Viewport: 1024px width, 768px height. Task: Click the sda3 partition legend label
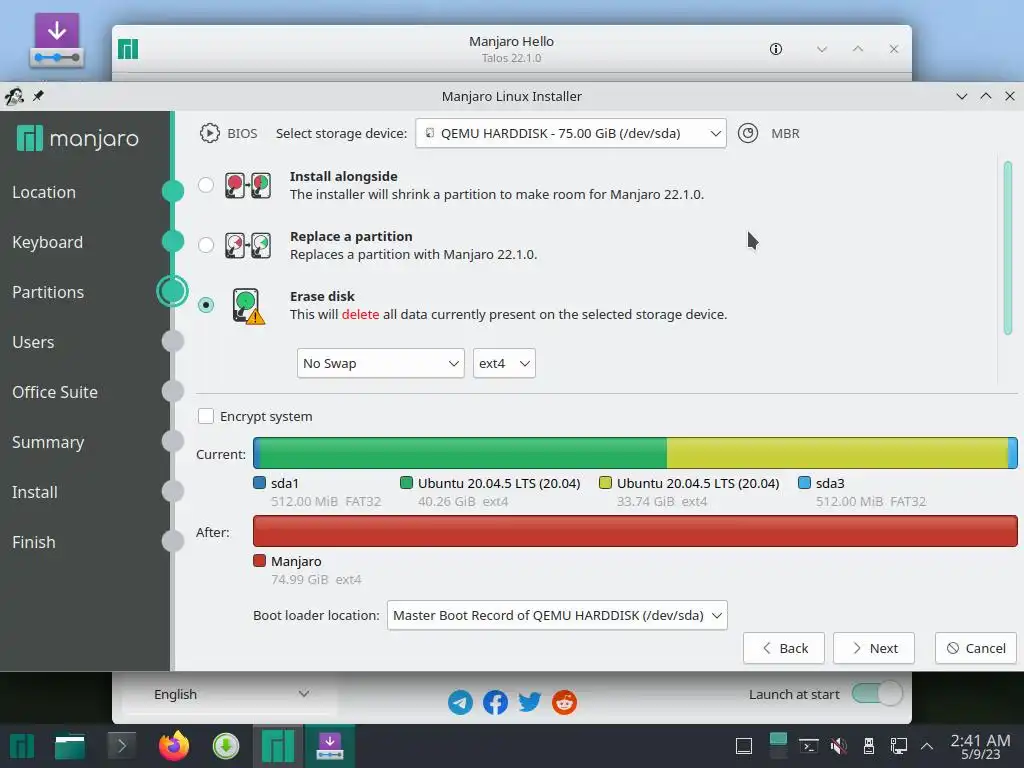click(x=830, y=483)
